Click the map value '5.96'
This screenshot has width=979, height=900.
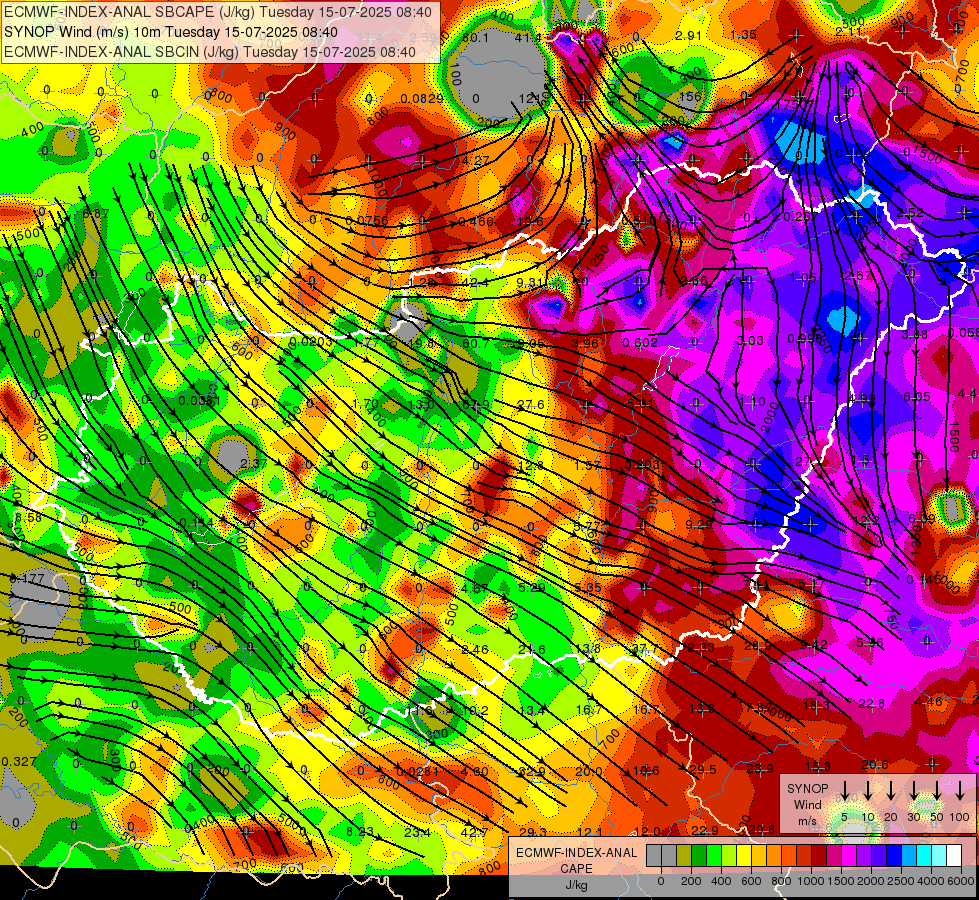tap(870, 642)
